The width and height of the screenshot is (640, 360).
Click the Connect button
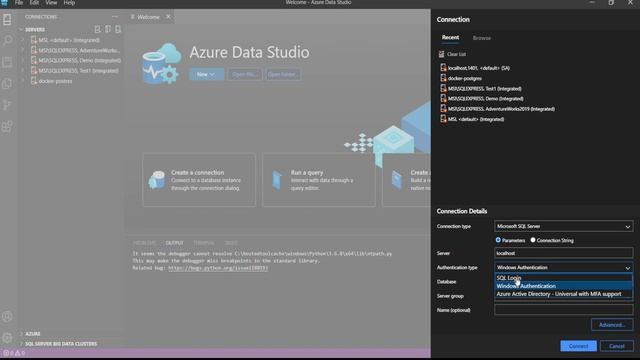click(x=578, y=346)
